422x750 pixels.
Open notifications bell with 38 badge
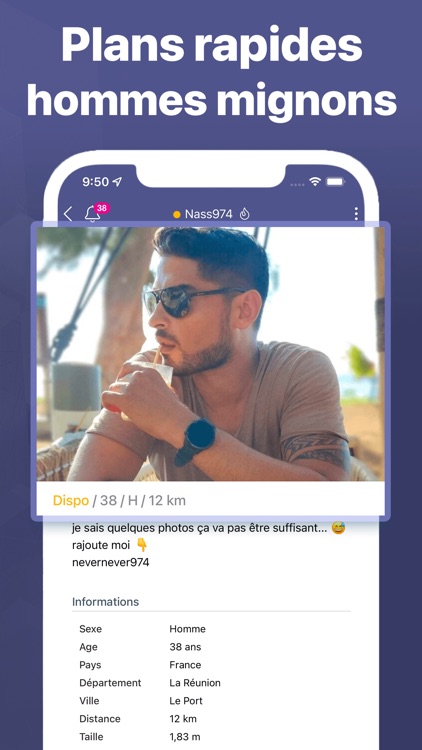point(96,212)
